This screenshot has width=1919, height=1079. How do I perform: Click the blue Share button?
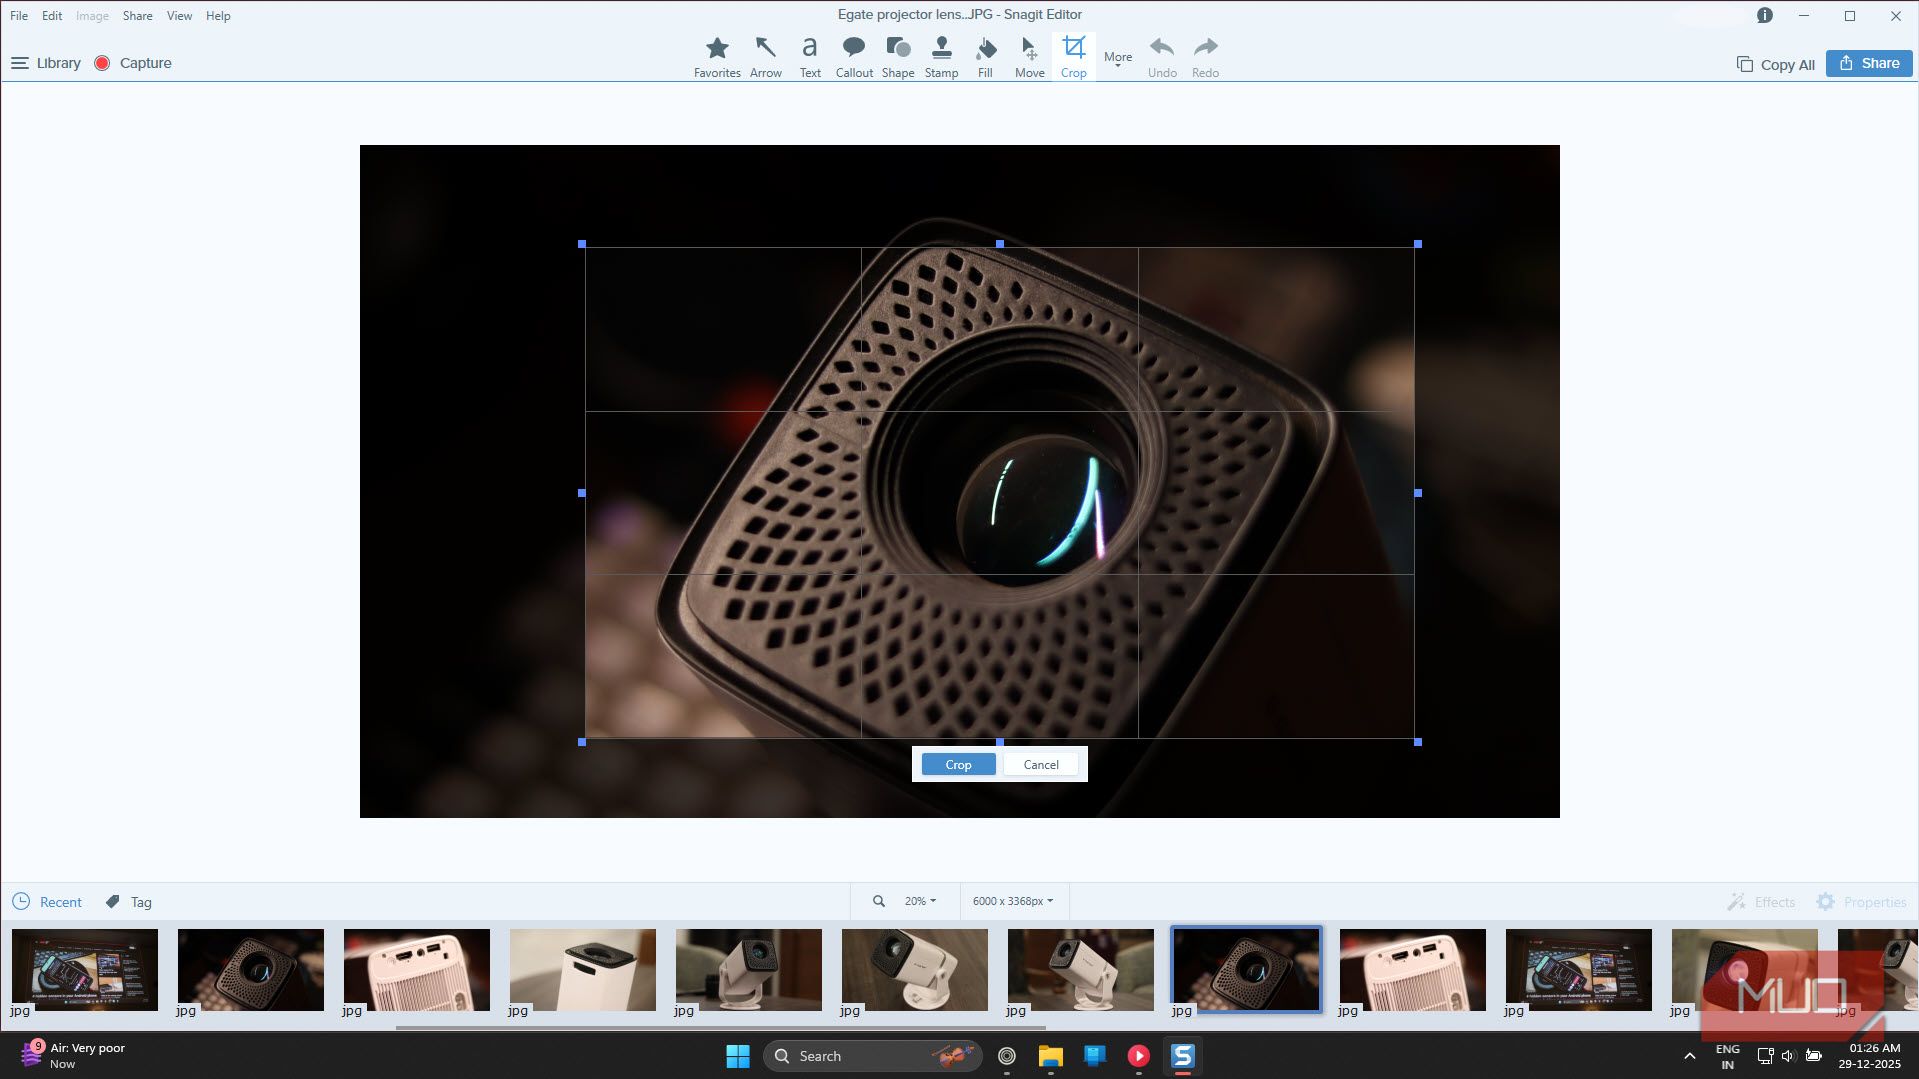click(1869, 63)
